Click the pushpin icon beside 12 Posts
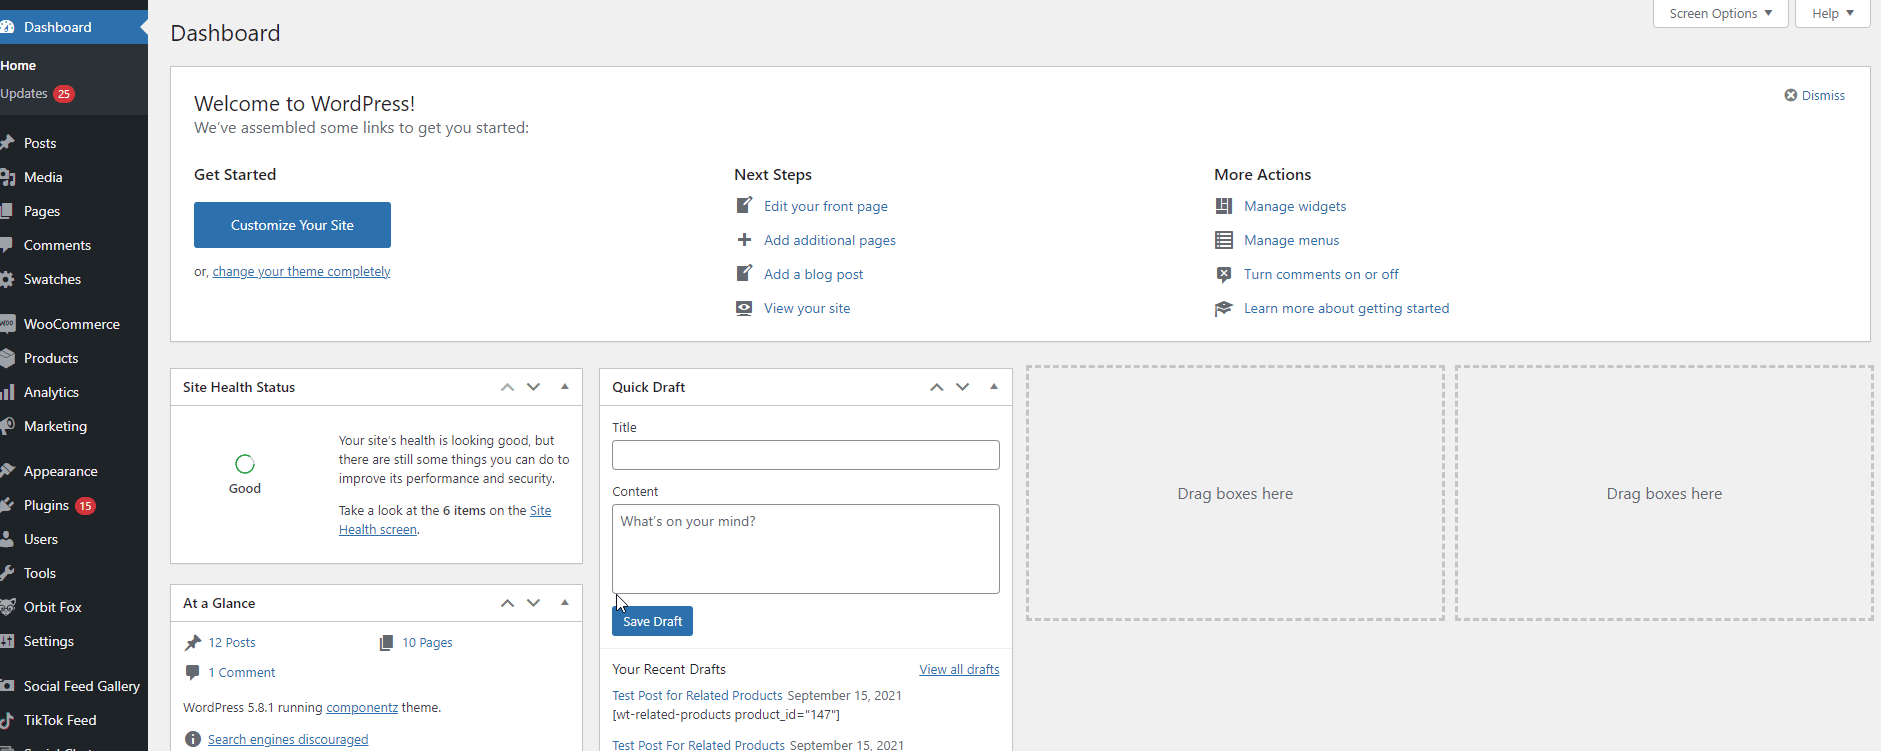Screen dimensions: 1881x751 click(193, 643)
